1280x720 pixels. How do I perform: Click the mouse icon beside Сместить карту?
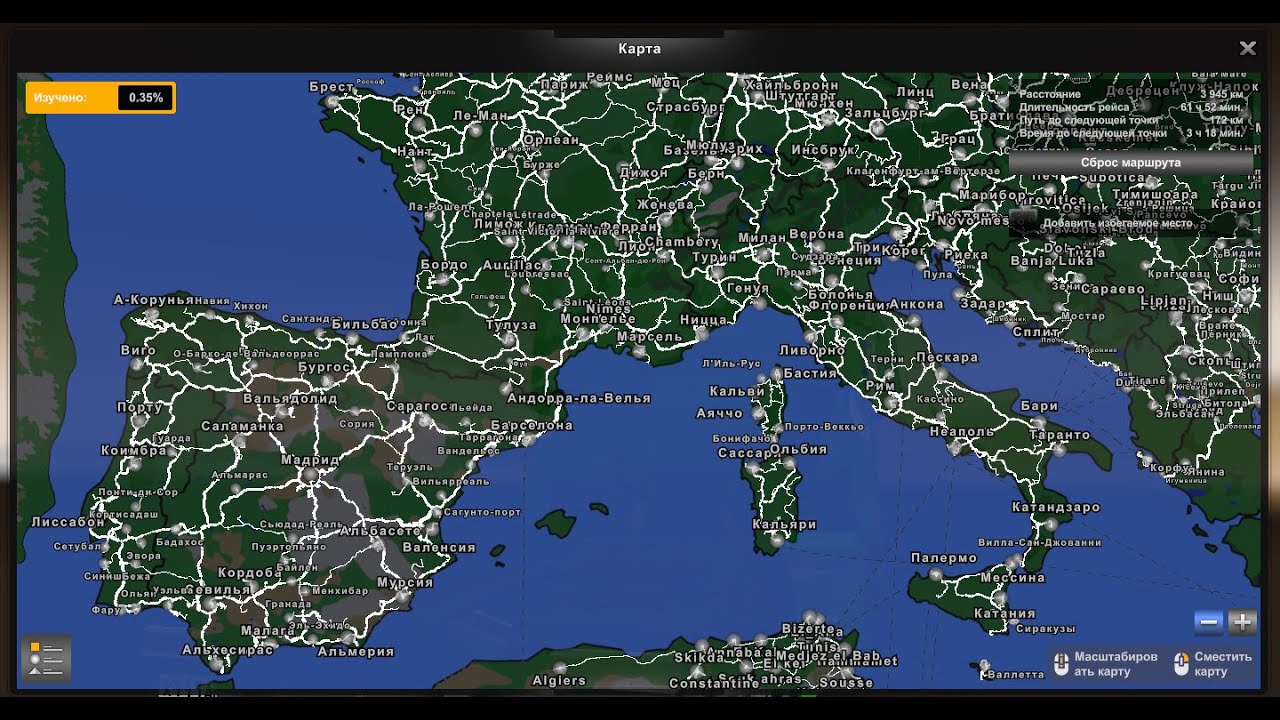[x=1181, y=664]
